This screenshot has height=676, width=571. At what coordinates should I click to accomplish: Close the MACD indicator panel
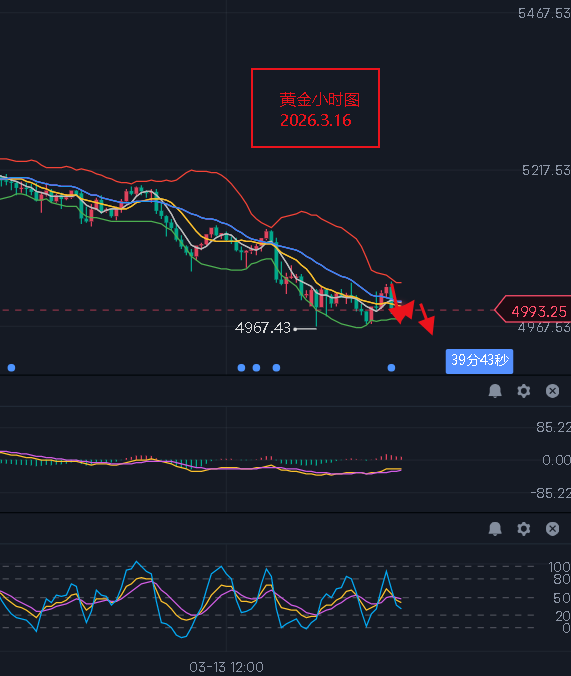point(552,391)
